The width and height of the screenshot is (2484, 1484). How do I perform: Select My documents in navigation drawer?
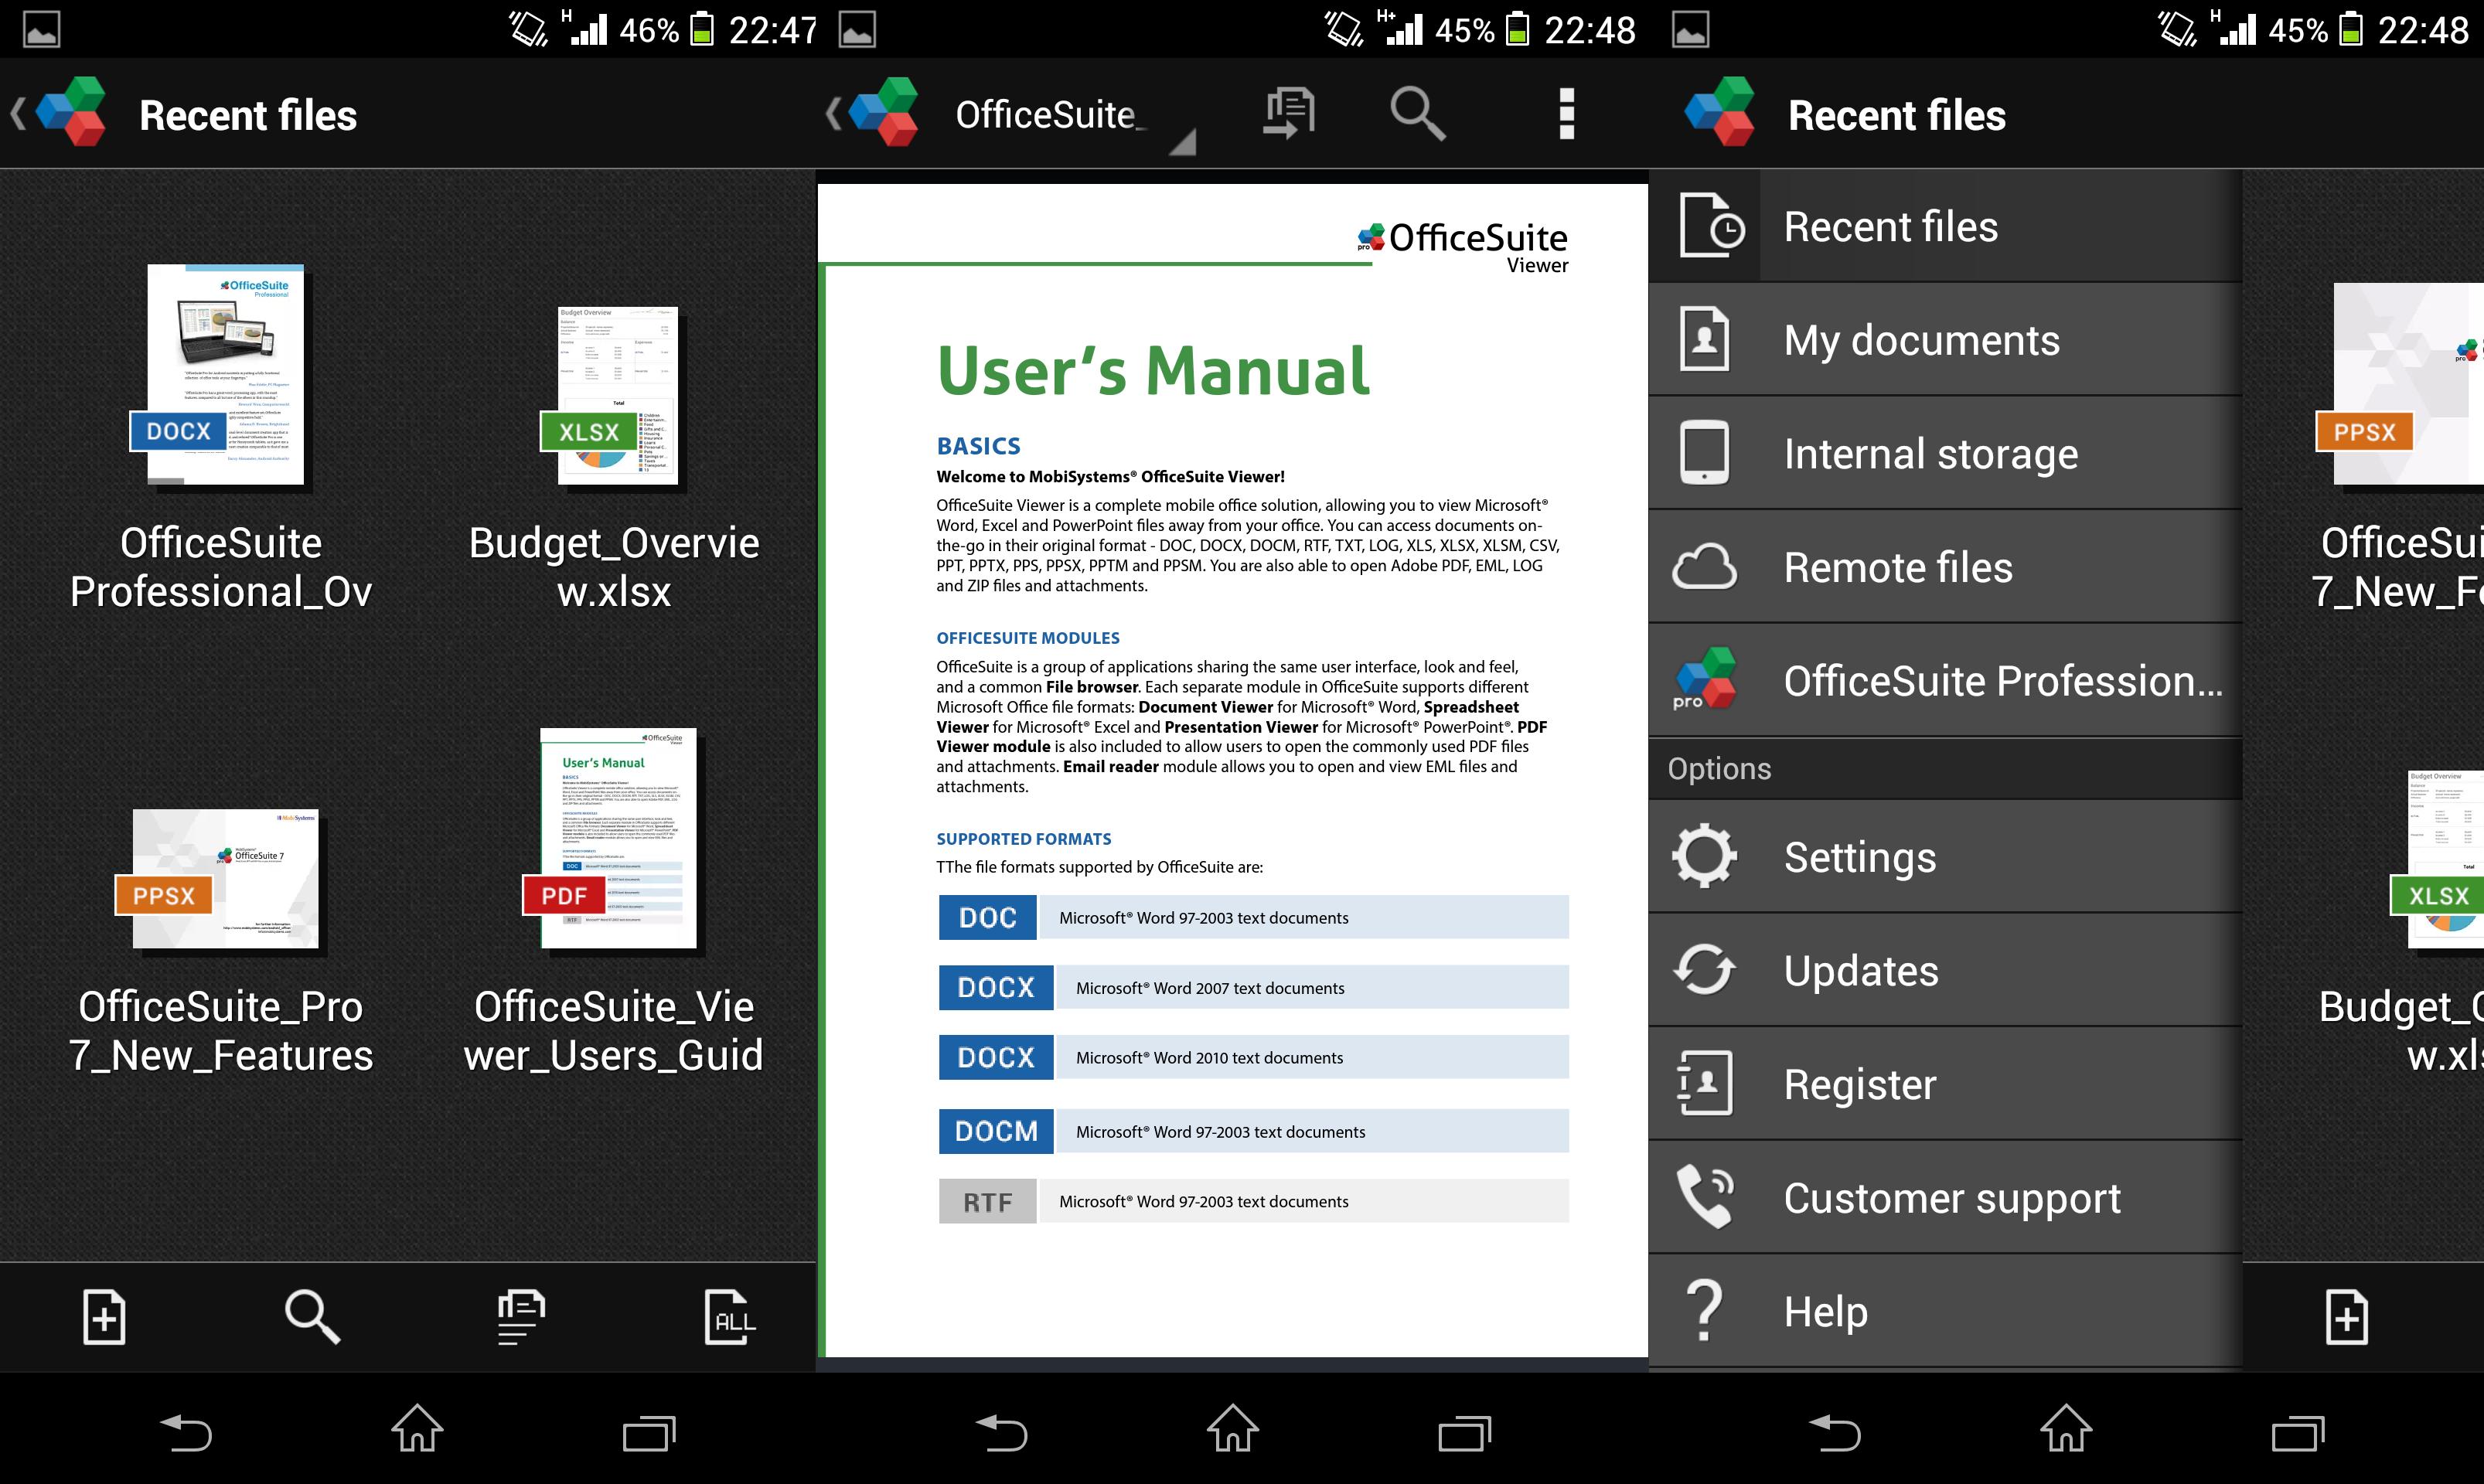pos(1945,340)
